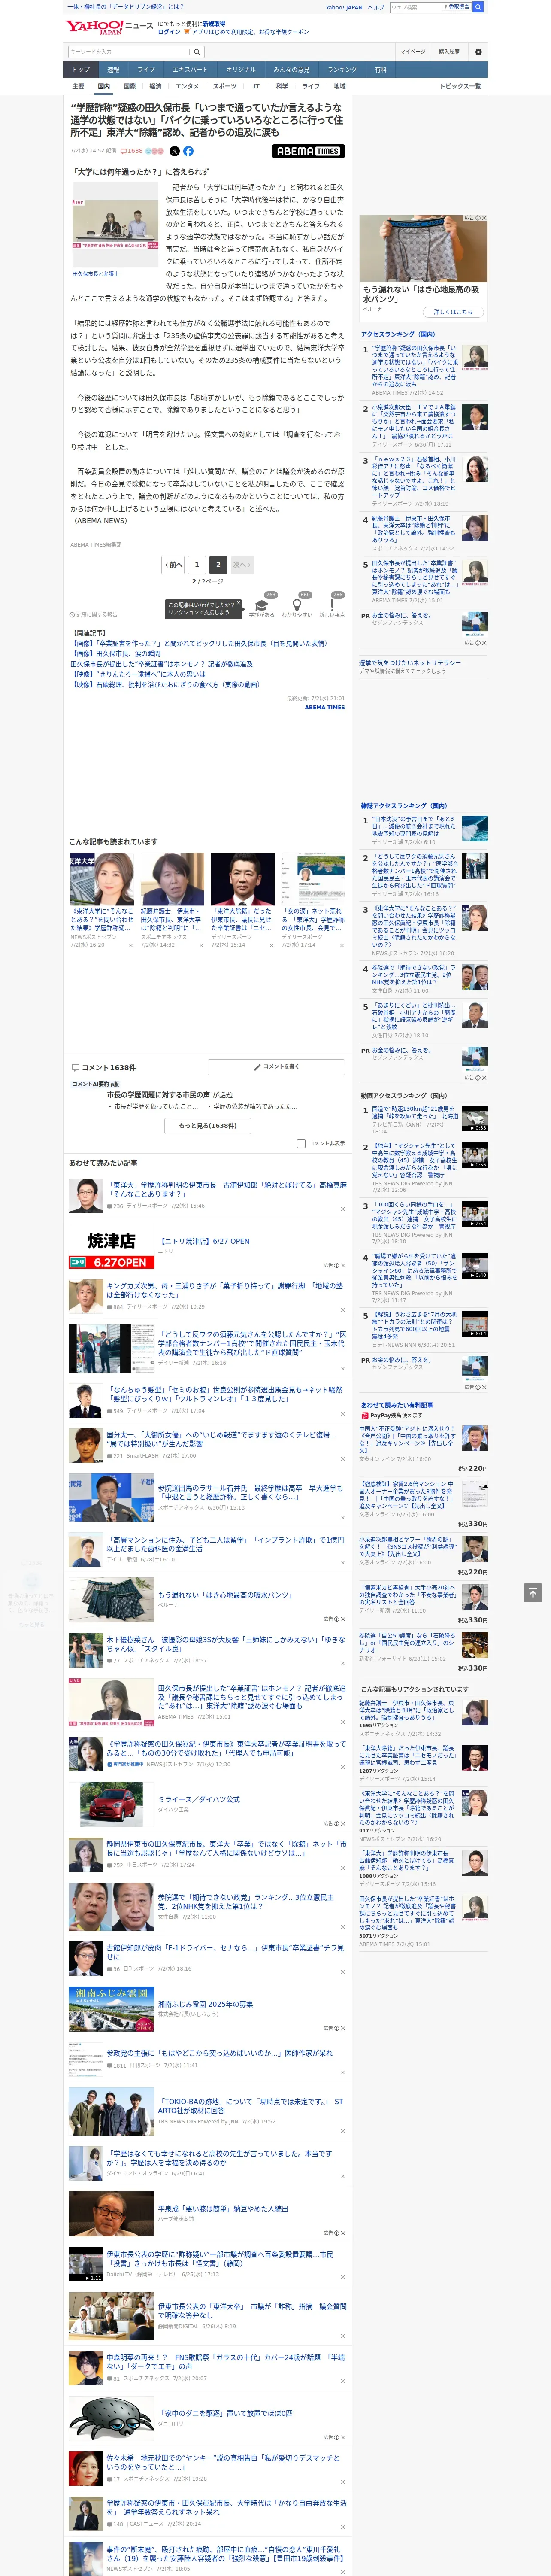
Task: Open the ヘルプ link
Action: point(376,7)
